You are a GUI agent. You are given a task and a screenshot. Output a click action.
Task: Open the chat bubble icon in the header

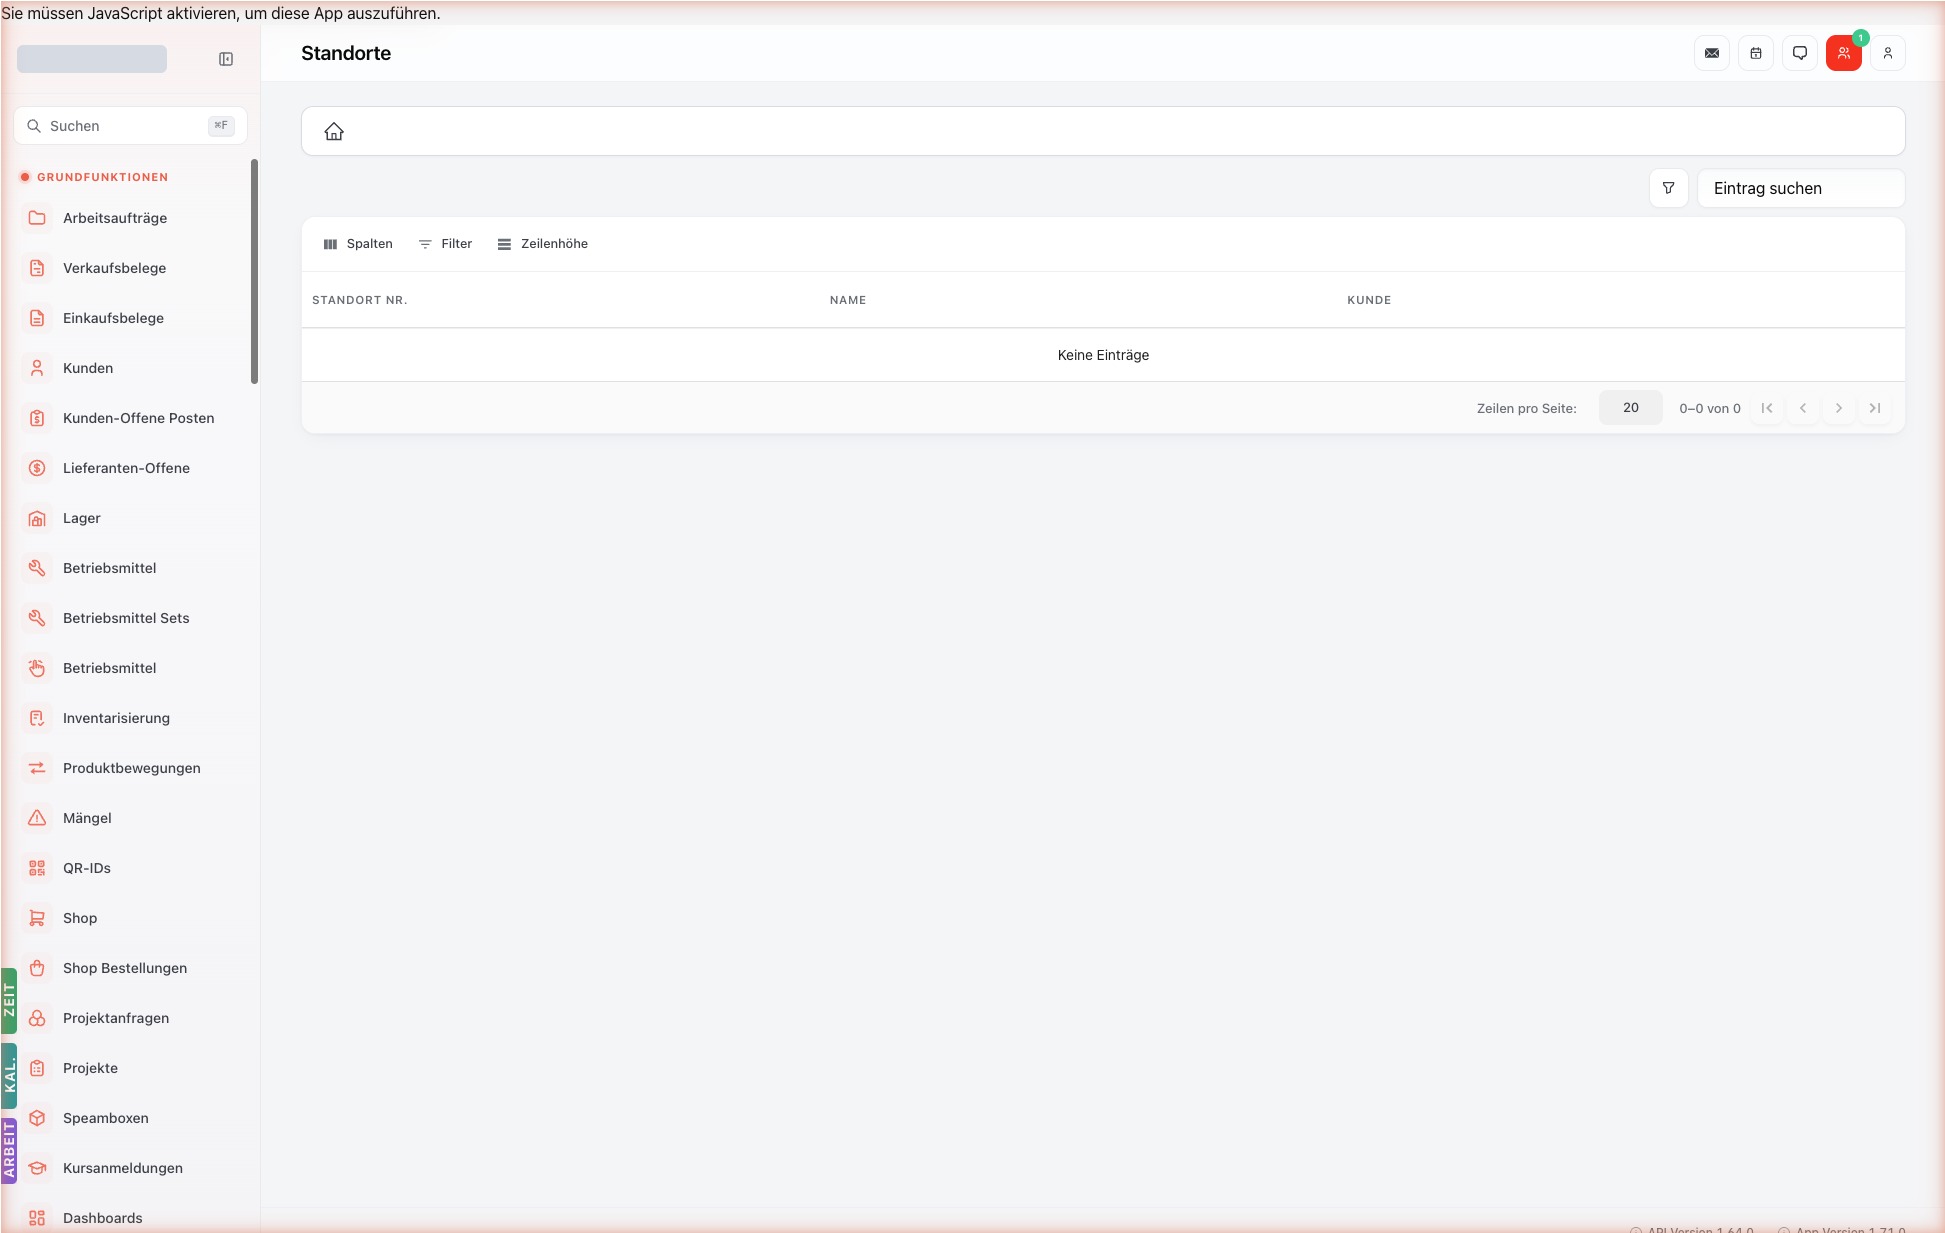(1800, 53)
